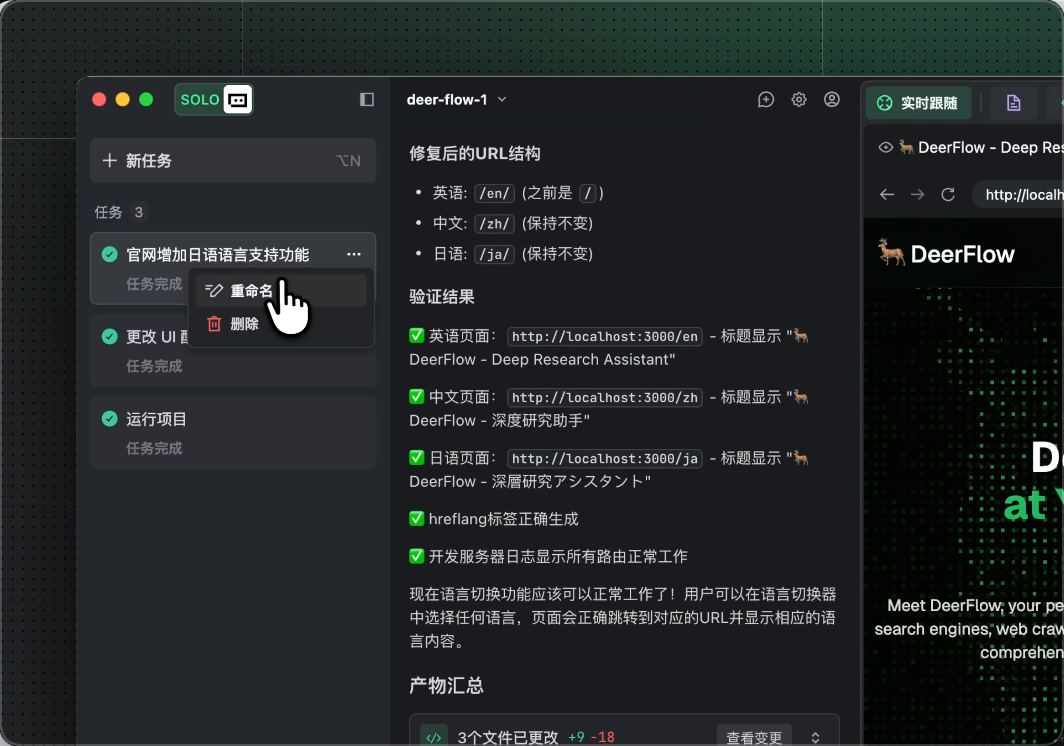Open the three-dot menu of first task

(354, 255)
